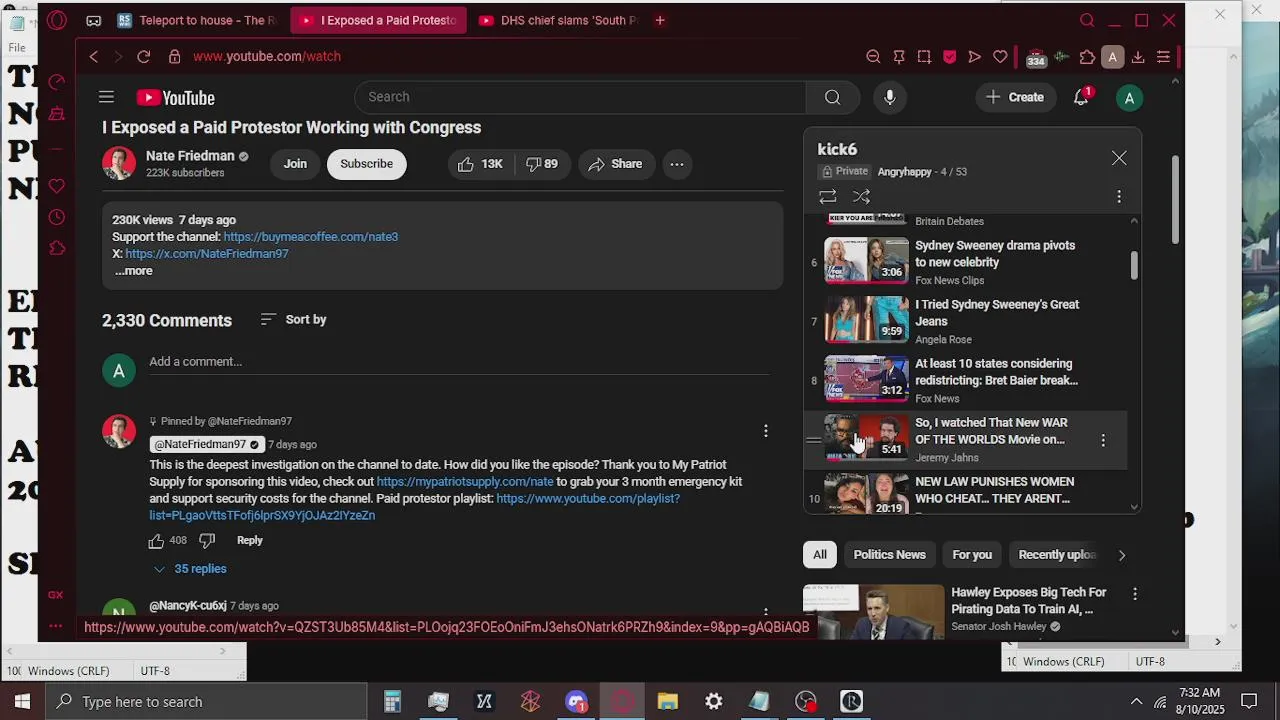Subscribe to Nate Friedman's channel
The height and width of the screenshot is (720, 1280).
(366, 164)
